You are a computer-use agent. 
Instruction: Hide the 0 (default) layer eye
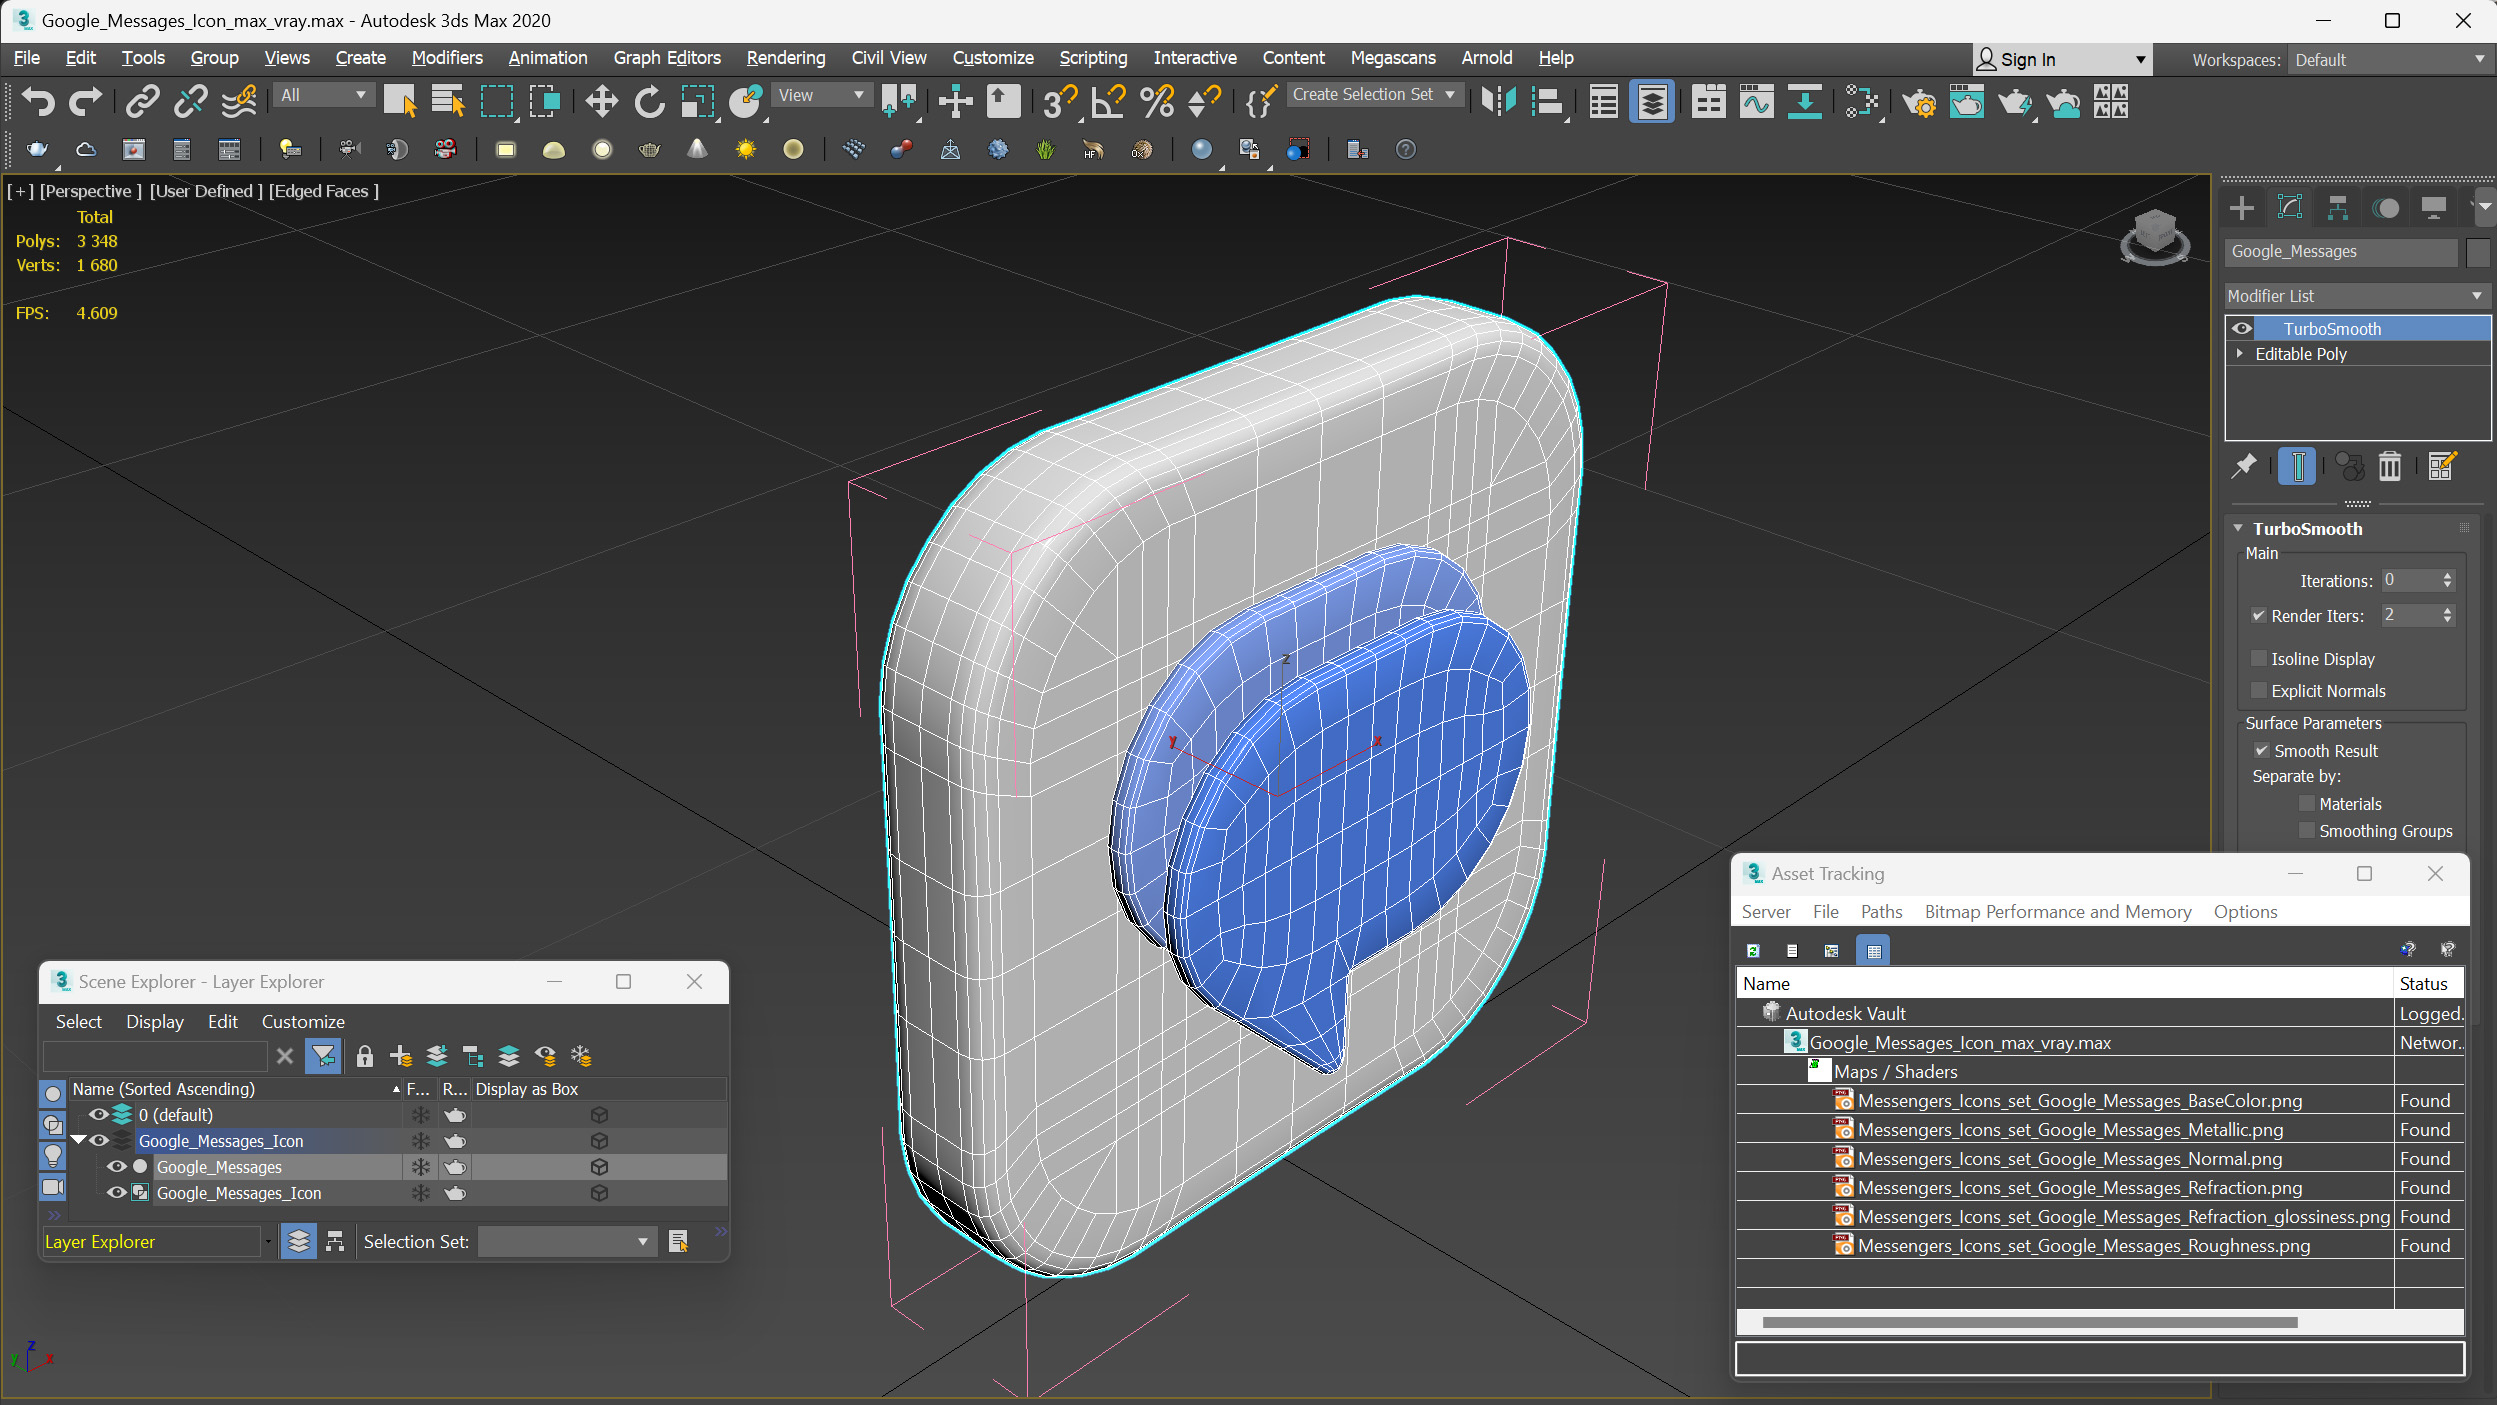(97, 1114)
